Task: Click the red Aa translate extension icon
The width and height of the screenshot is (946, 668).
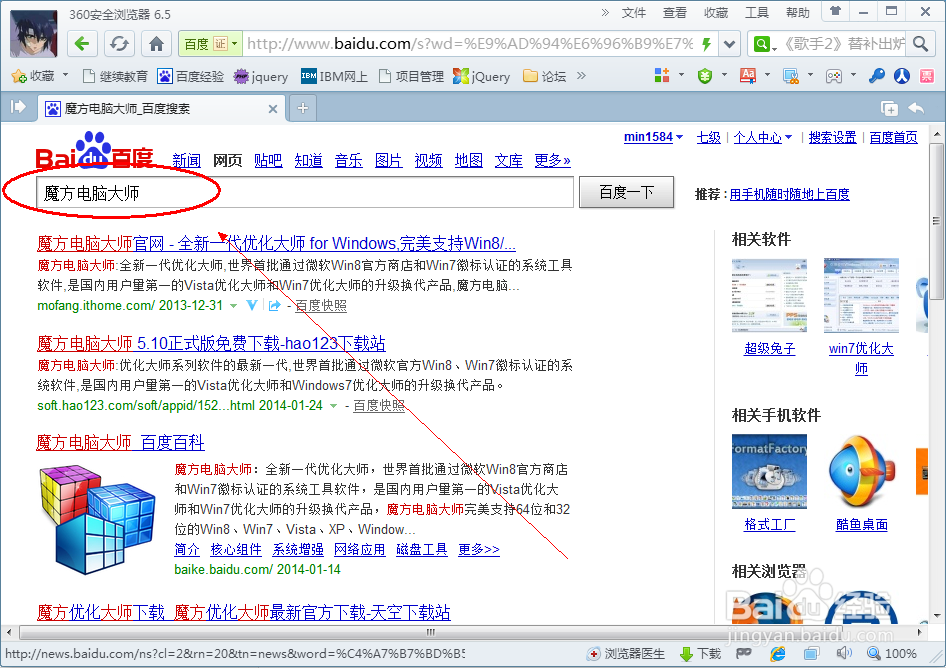Action: point(748,75)
